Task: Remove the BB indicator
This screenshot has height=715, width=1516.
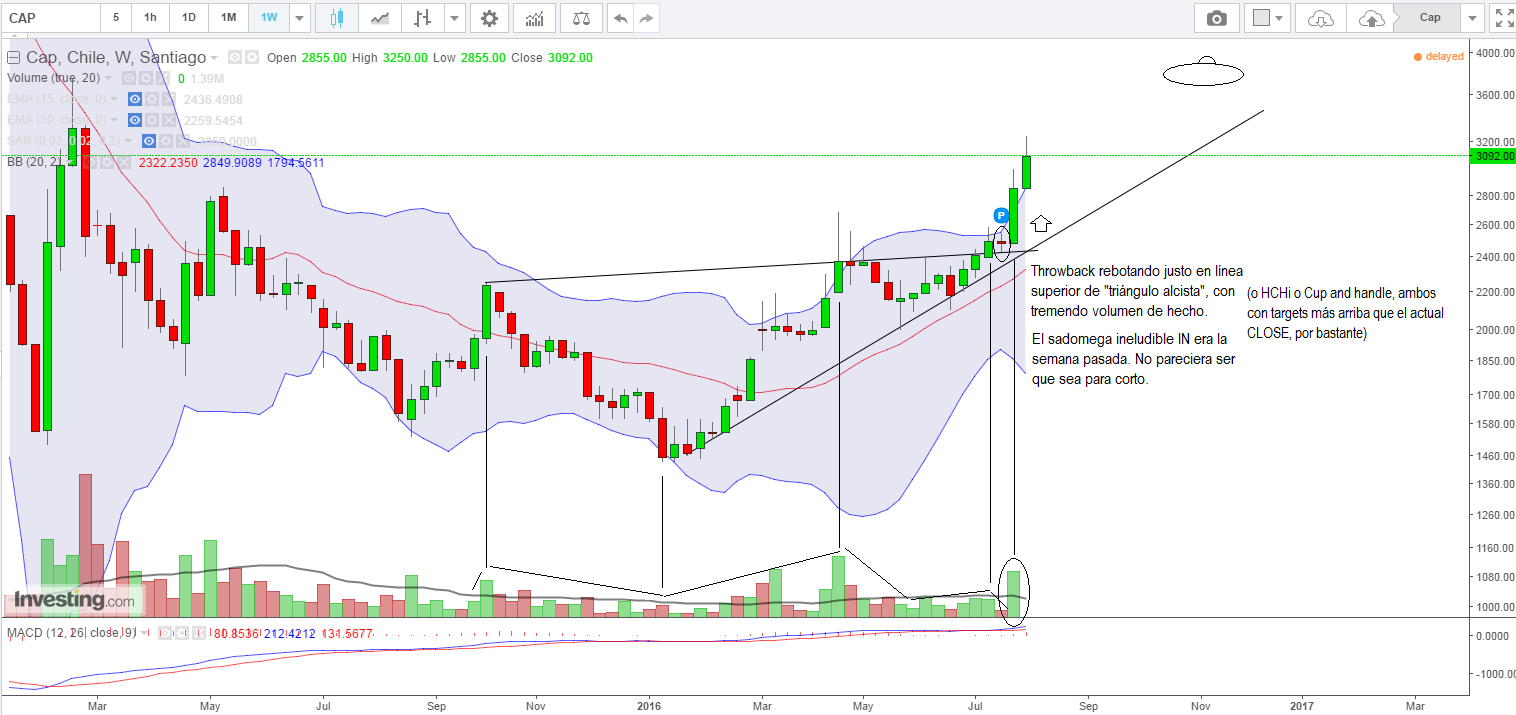Action: (x=124, y=162)
